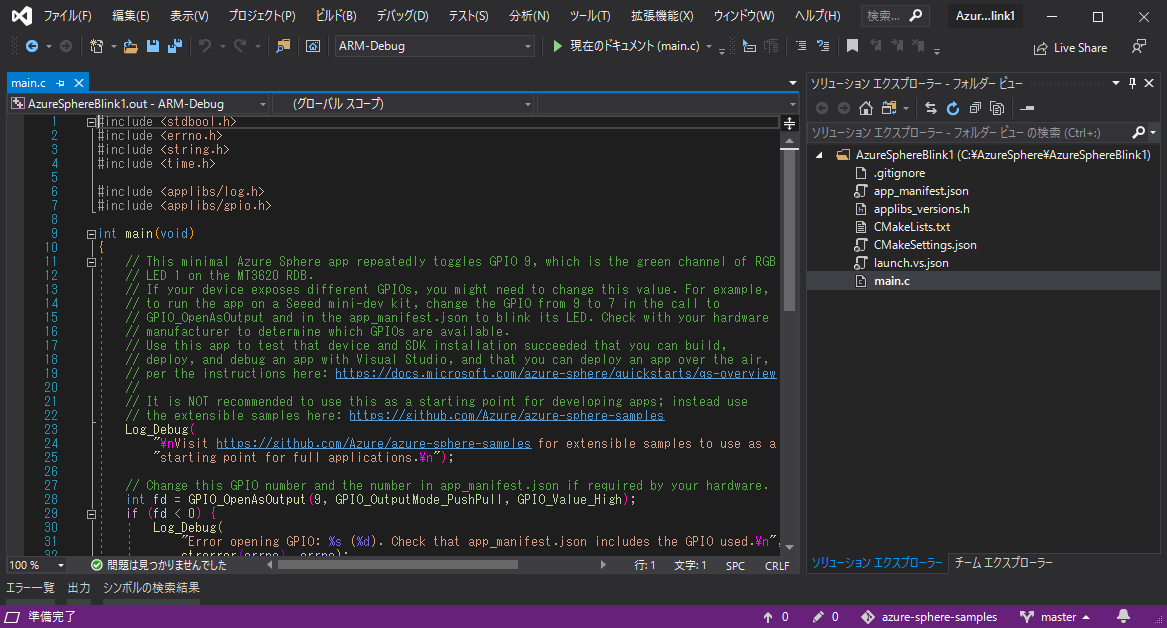Collapse the AzureSphereBlink1 folder tree node

point(819,155)
